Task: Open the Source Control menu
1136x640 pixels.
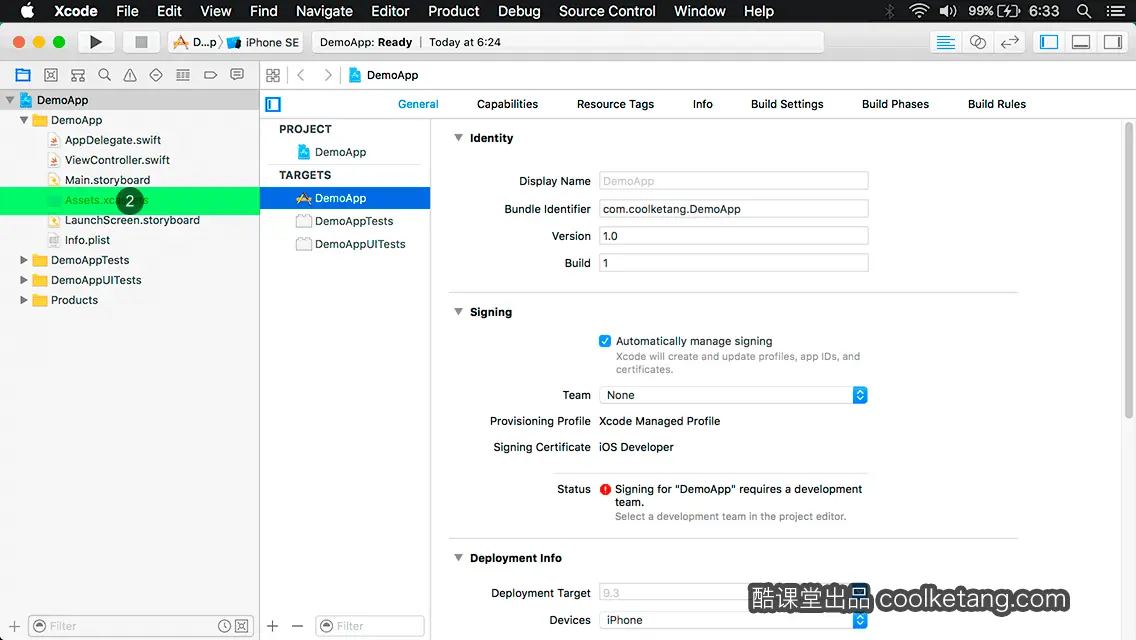Action: tap(606, 11)
